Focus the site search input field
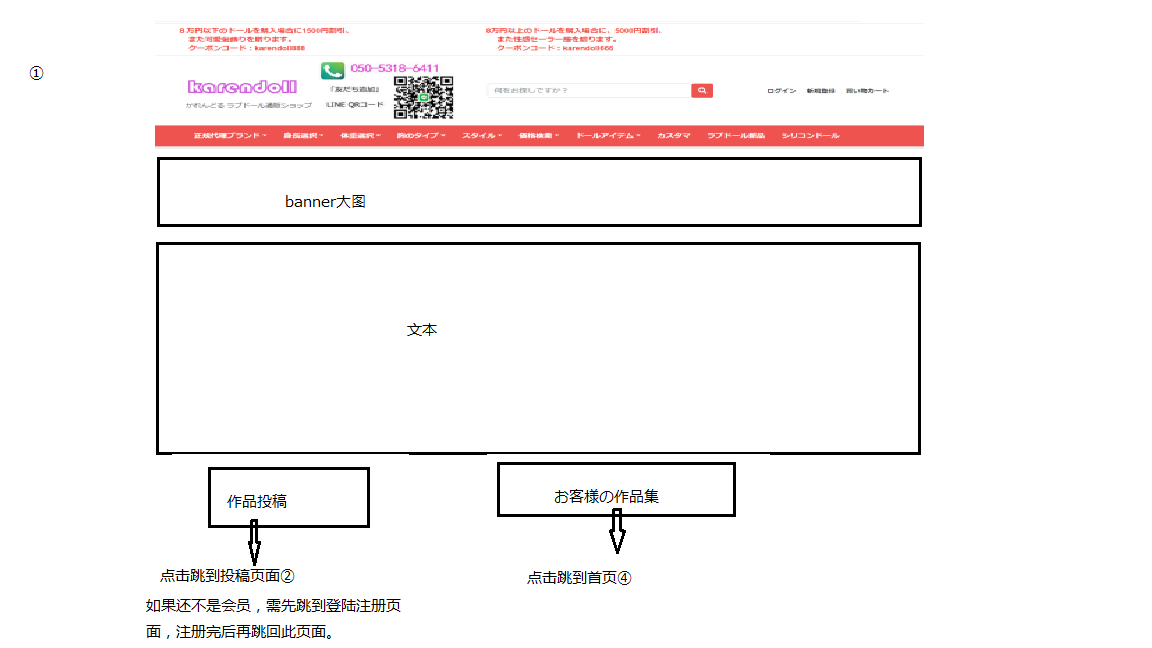The height and width of the screenshot is (648, 1152). coord(588,91)
